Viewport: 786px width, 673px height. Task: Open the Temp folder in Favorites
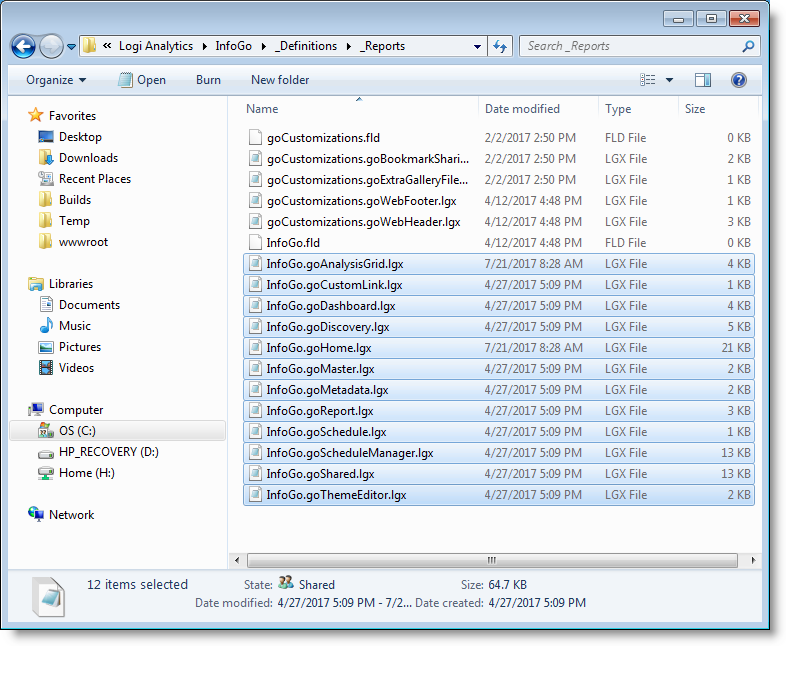point(74,221)
